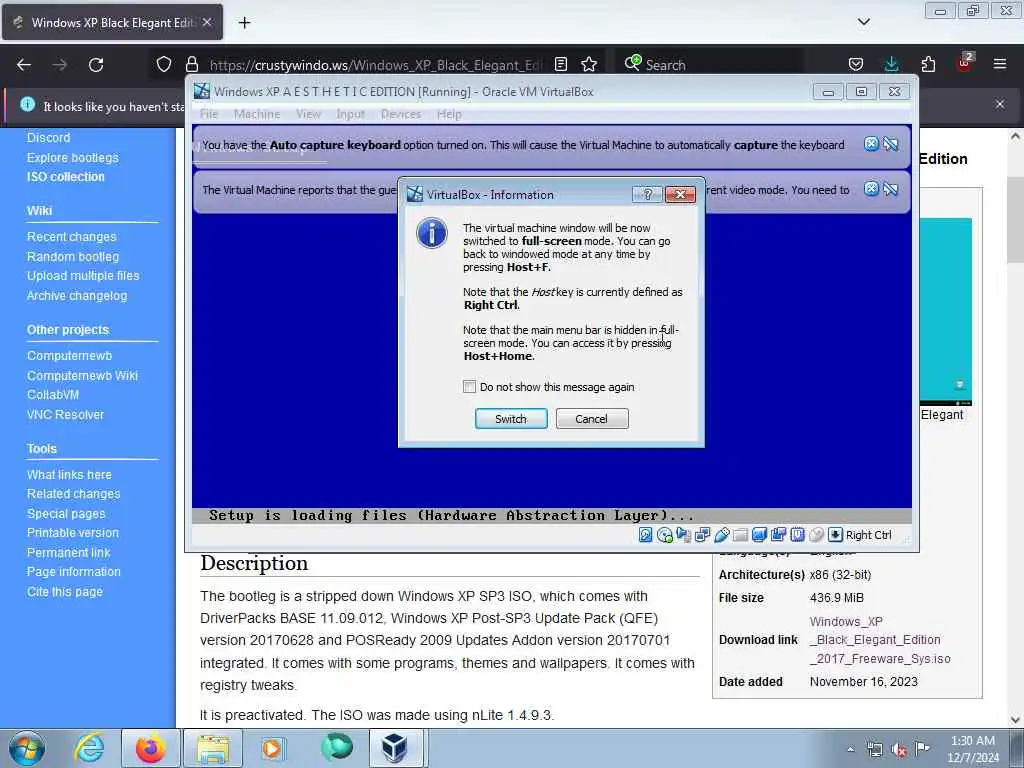The image size is (1024, 768).
Task: Open the Action Center flag icon
Action: click(x=922, y=748)
